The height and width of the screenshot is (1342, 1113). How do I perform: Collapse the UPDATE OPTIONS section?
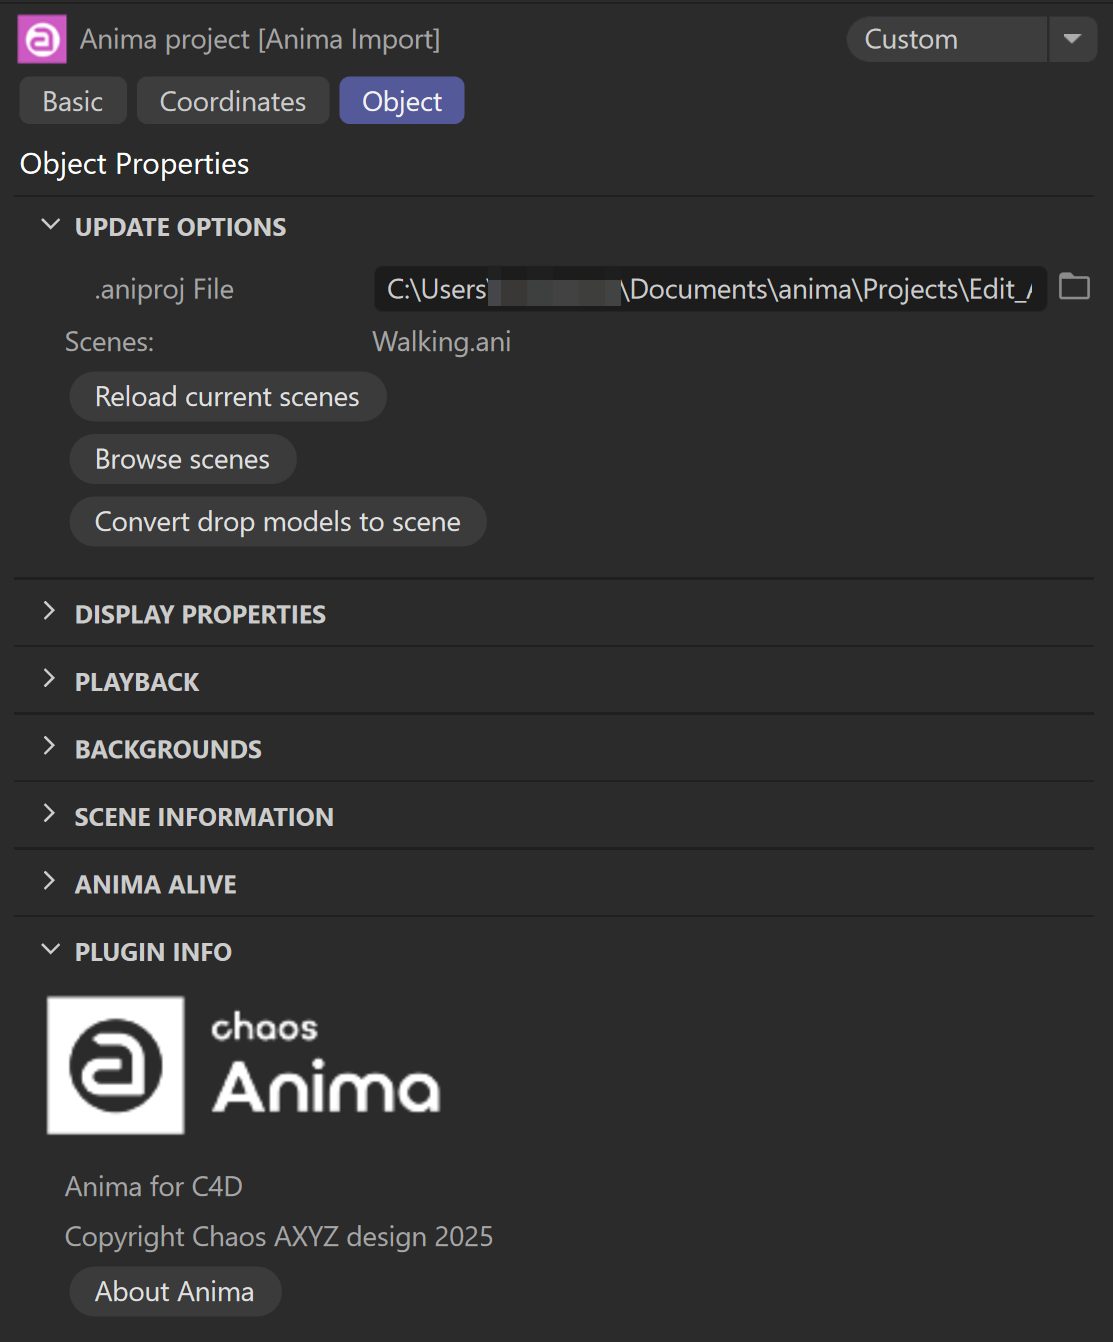(x=50, y=226)
